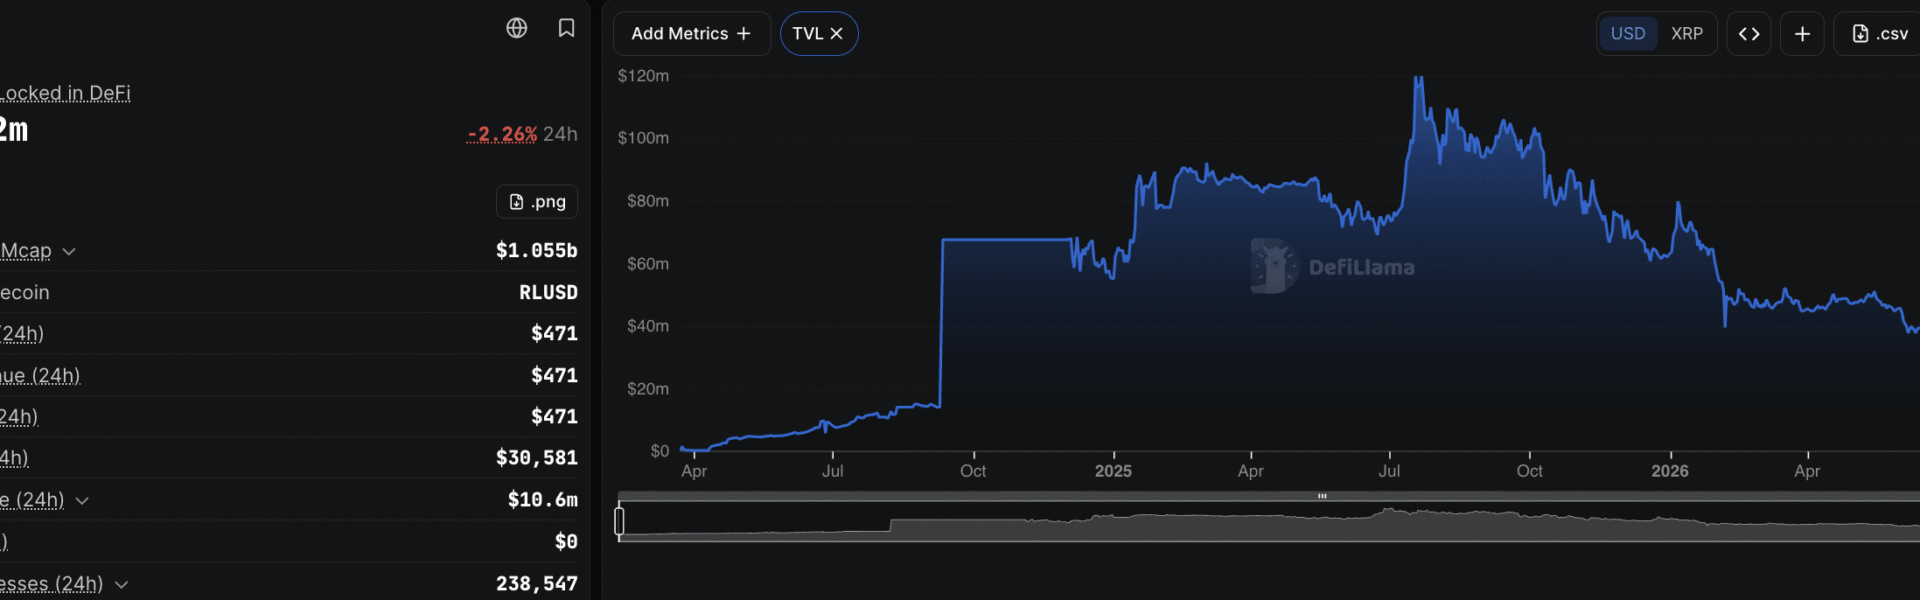Switch chart denomination to USD
The width and height of the screenshot is (1920, 600).
point(1627,34)
